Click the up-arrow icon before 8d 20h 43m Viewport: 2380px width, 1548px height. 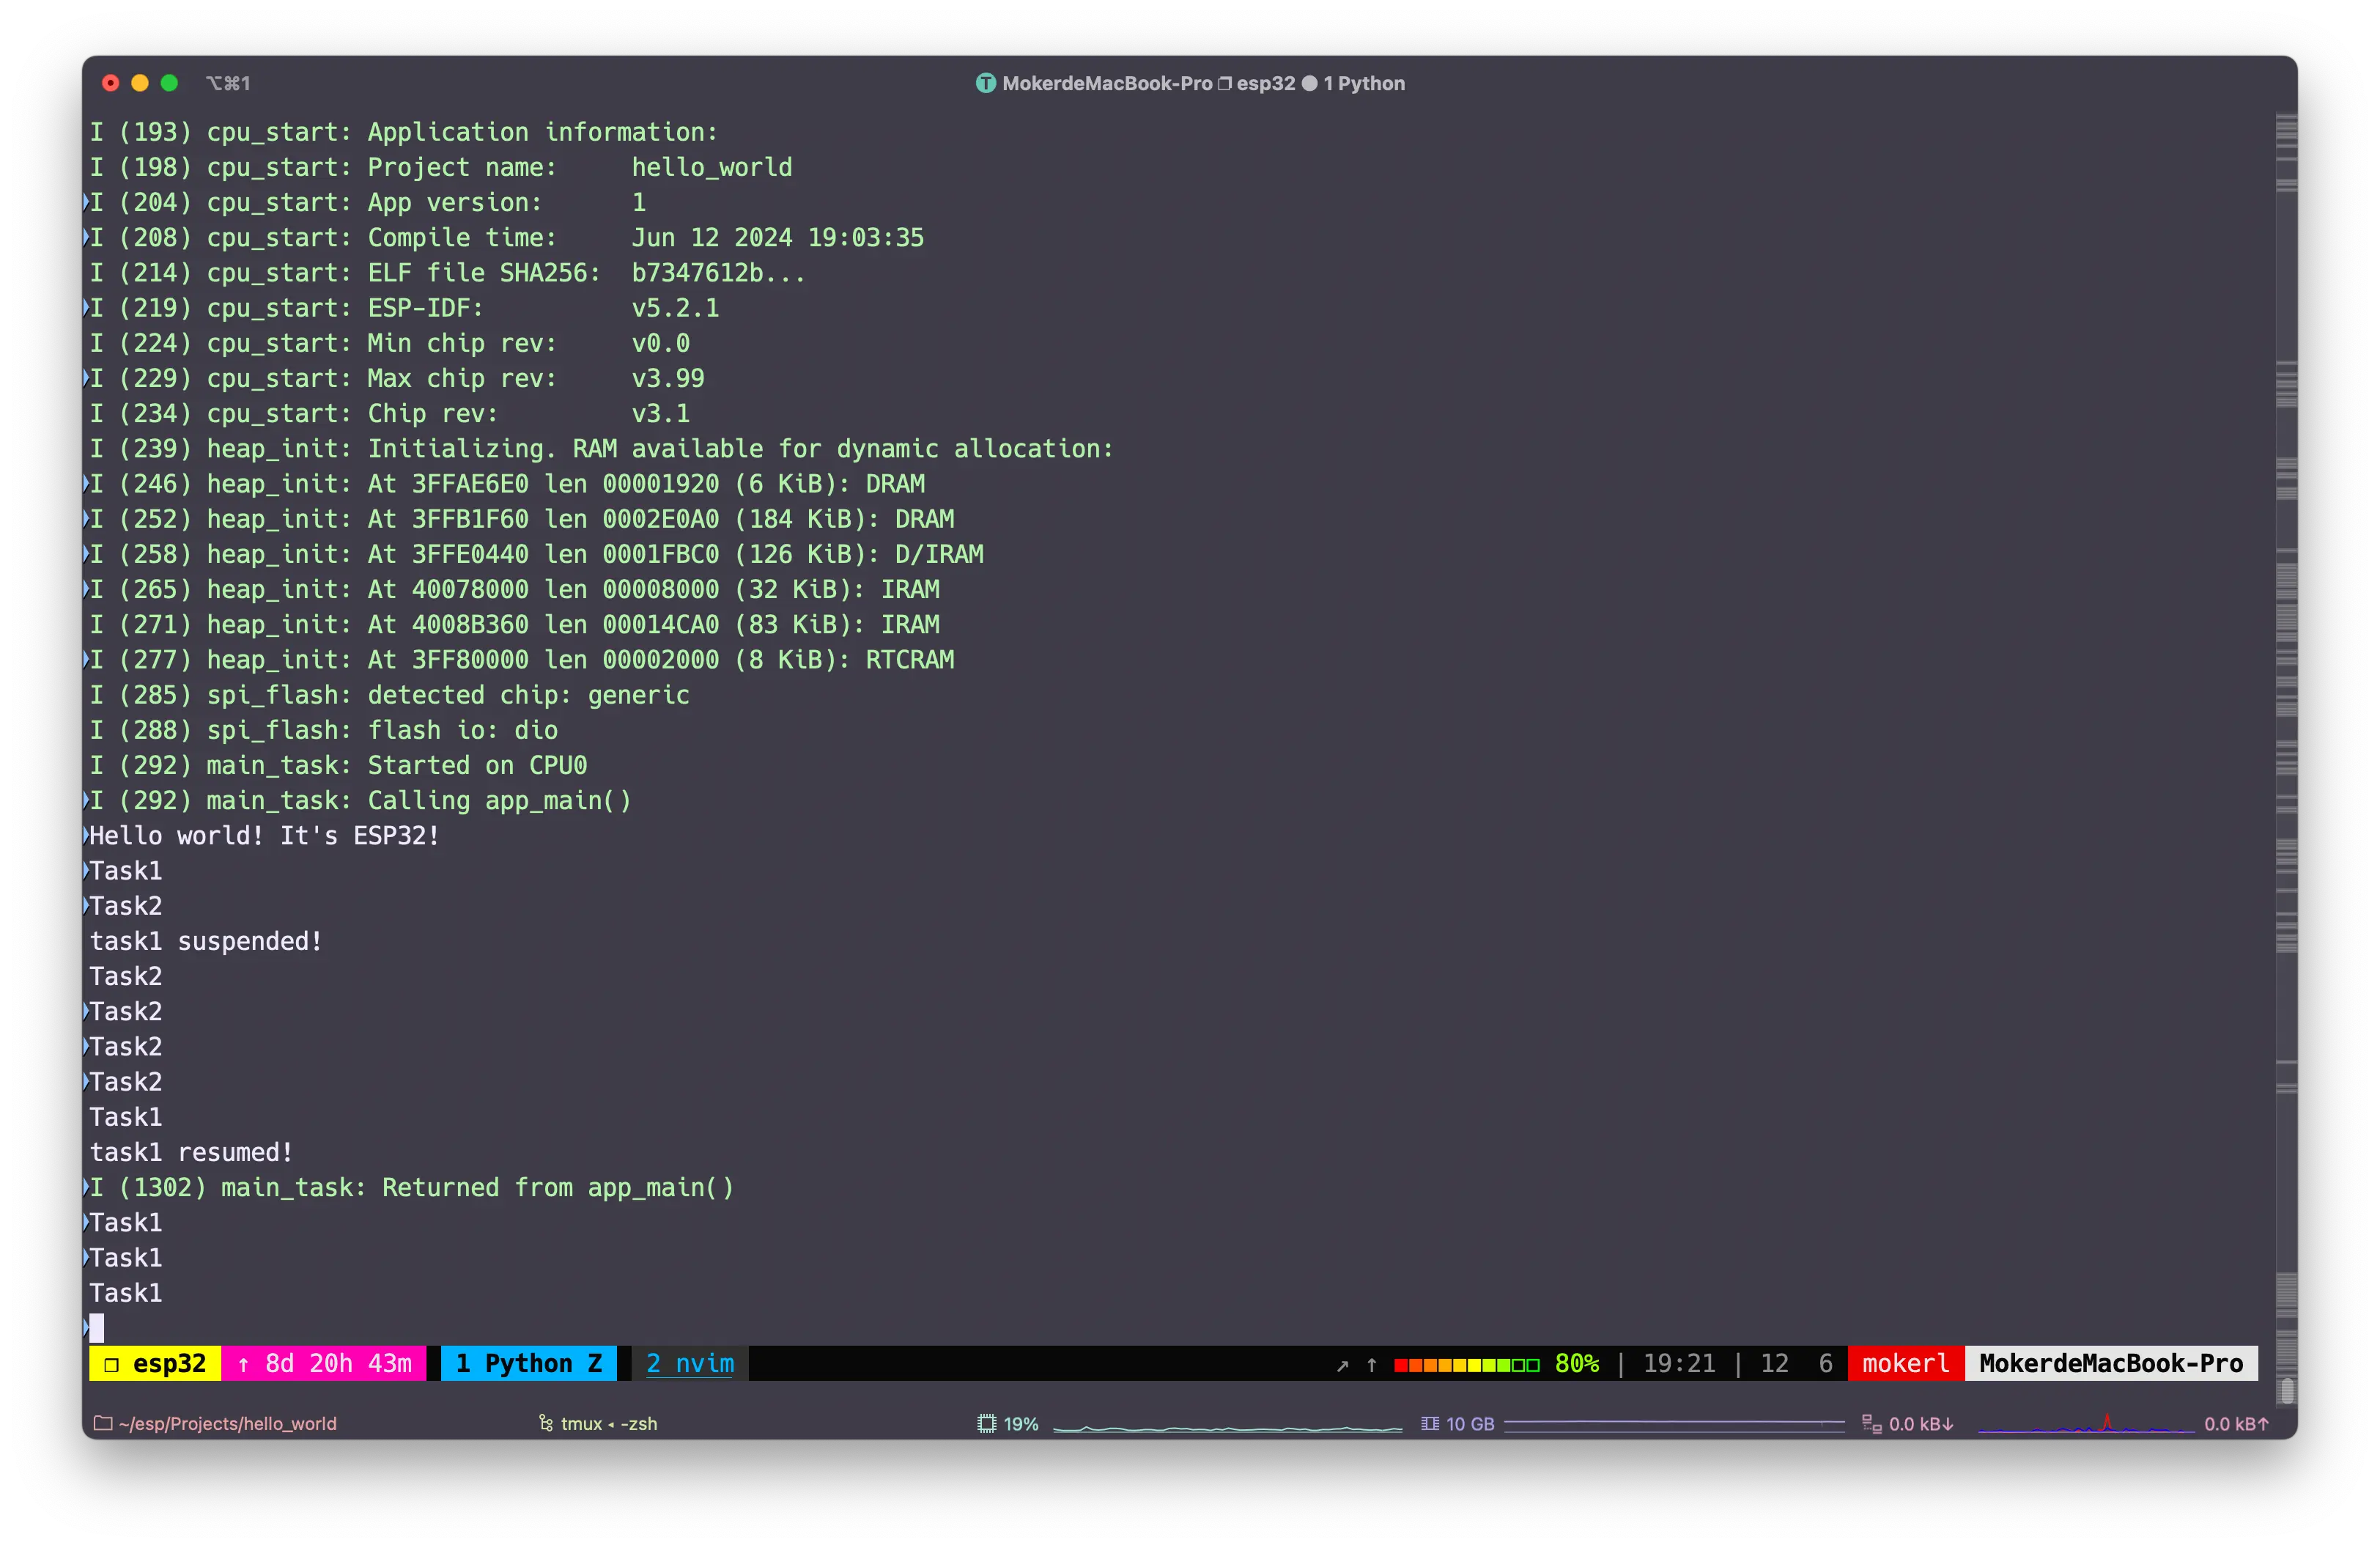coord(243,1364)
